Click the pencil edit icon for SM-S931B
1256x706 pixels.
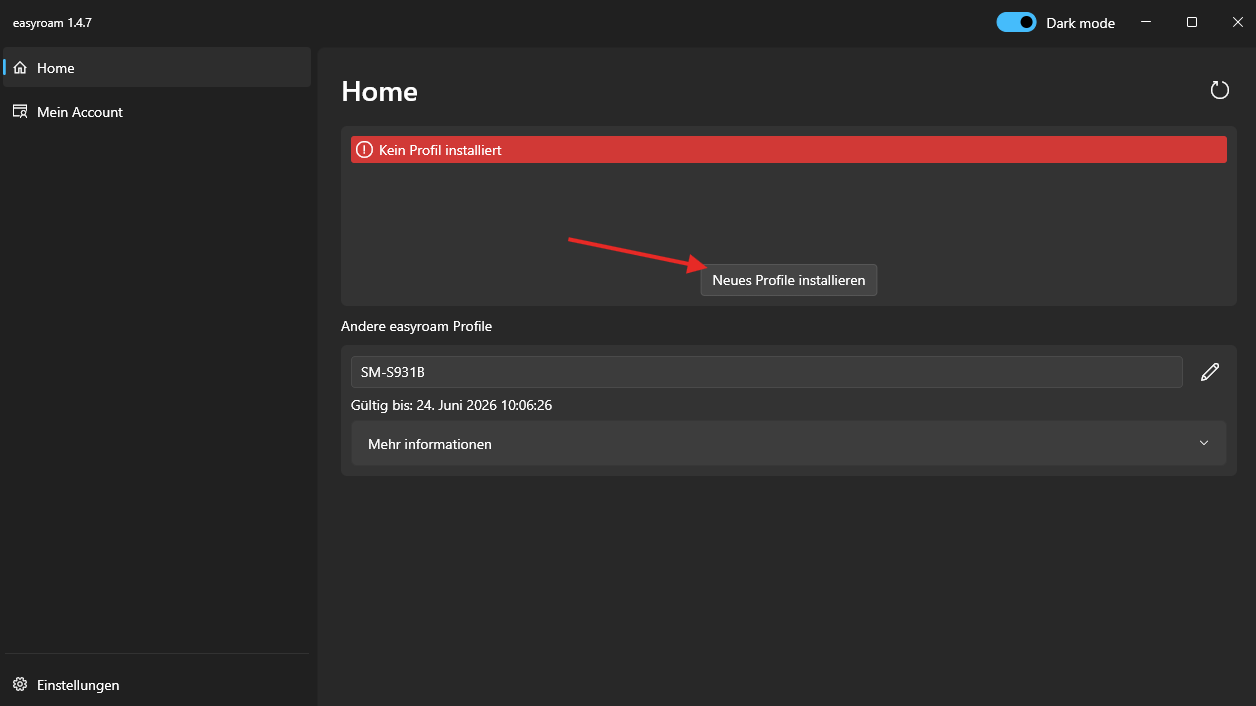(1210, 372)
